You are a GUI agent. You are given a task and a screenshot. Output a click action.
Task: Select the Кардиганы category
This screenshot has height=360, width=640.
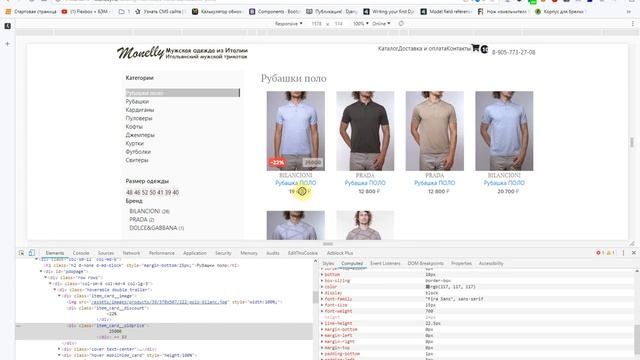pyautogui.click(x=140, y=110)
